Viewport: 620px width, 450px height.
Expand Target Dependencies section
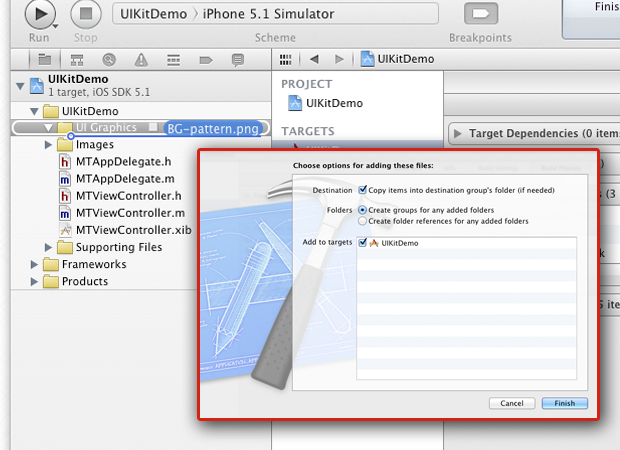457,134
